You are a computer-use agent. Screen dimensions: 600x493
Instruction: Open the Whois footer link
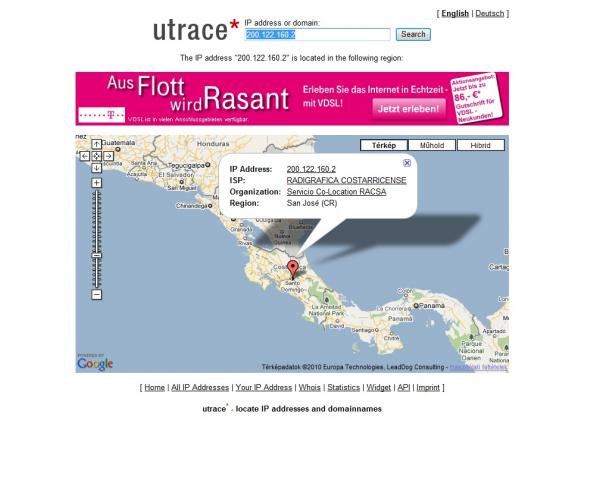coord(309,387)
